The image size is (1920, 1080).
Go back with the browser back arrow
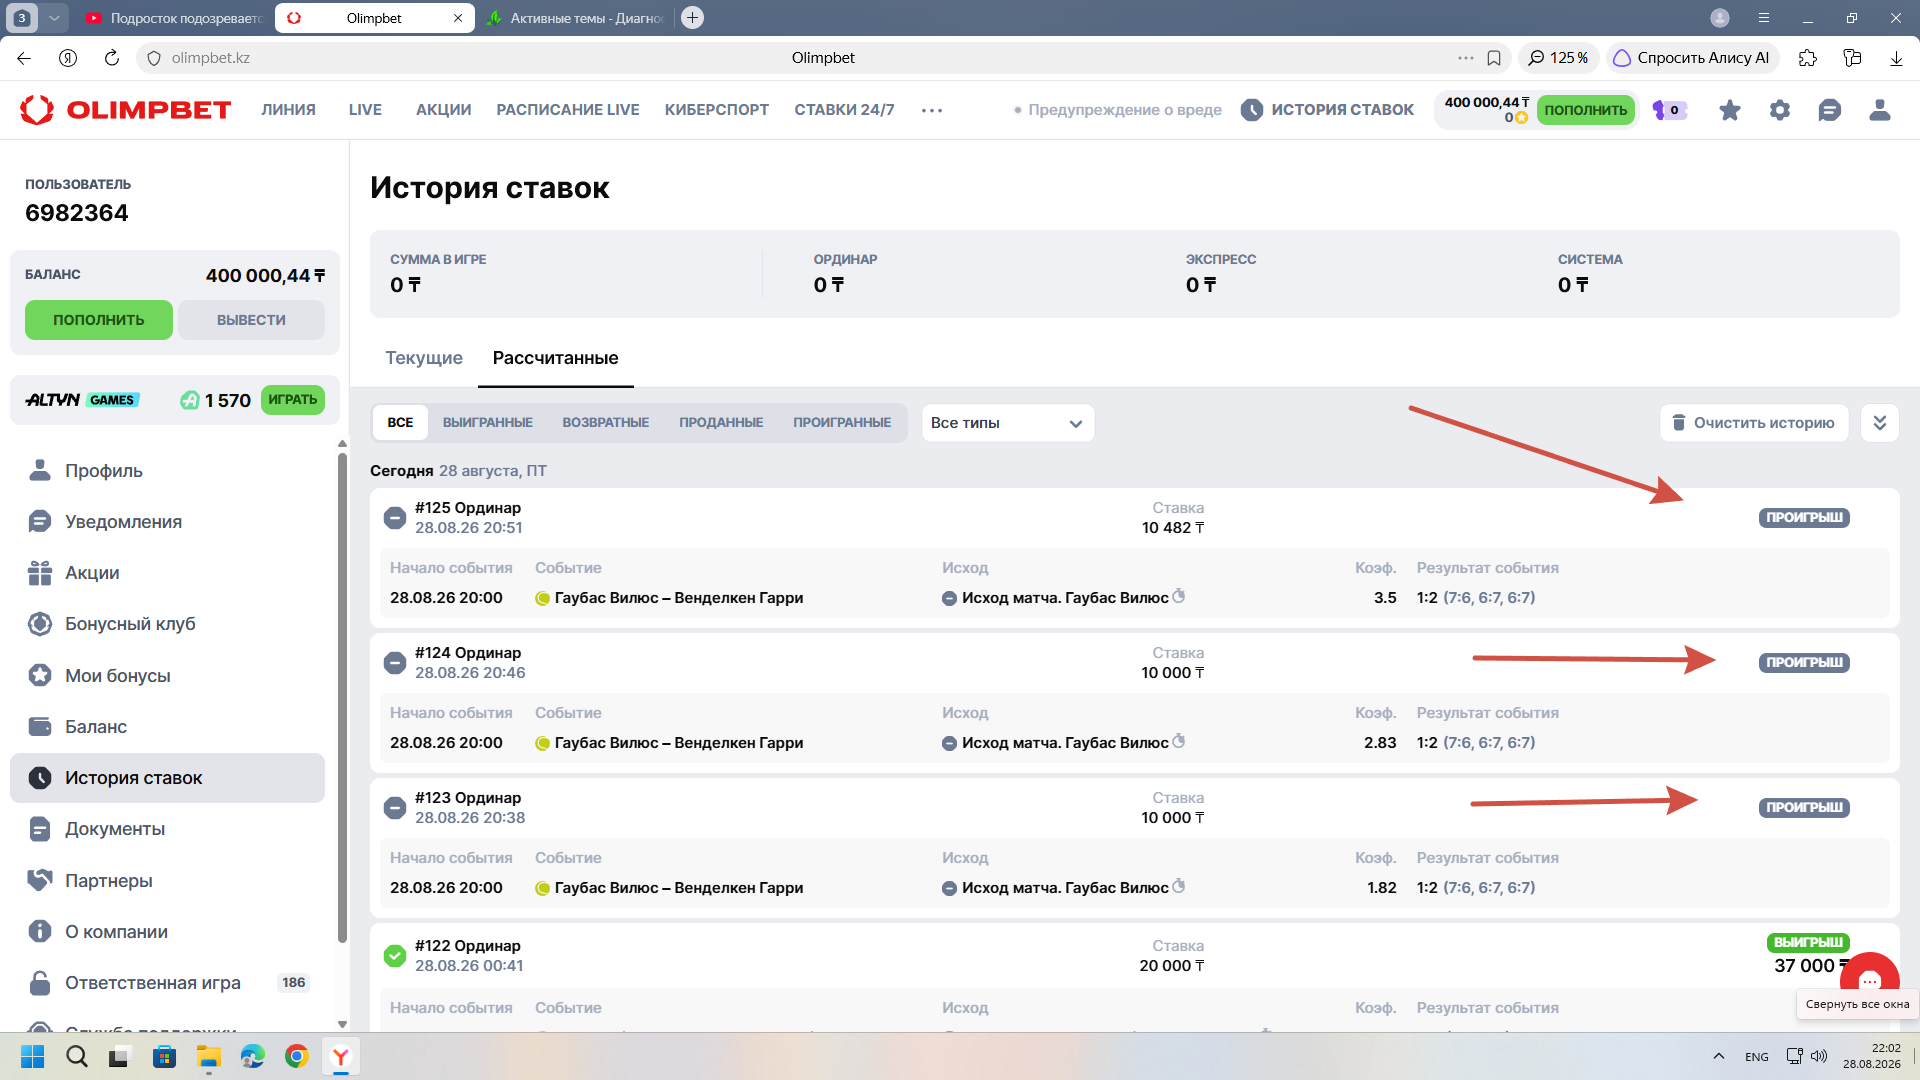tap(24, 58)
